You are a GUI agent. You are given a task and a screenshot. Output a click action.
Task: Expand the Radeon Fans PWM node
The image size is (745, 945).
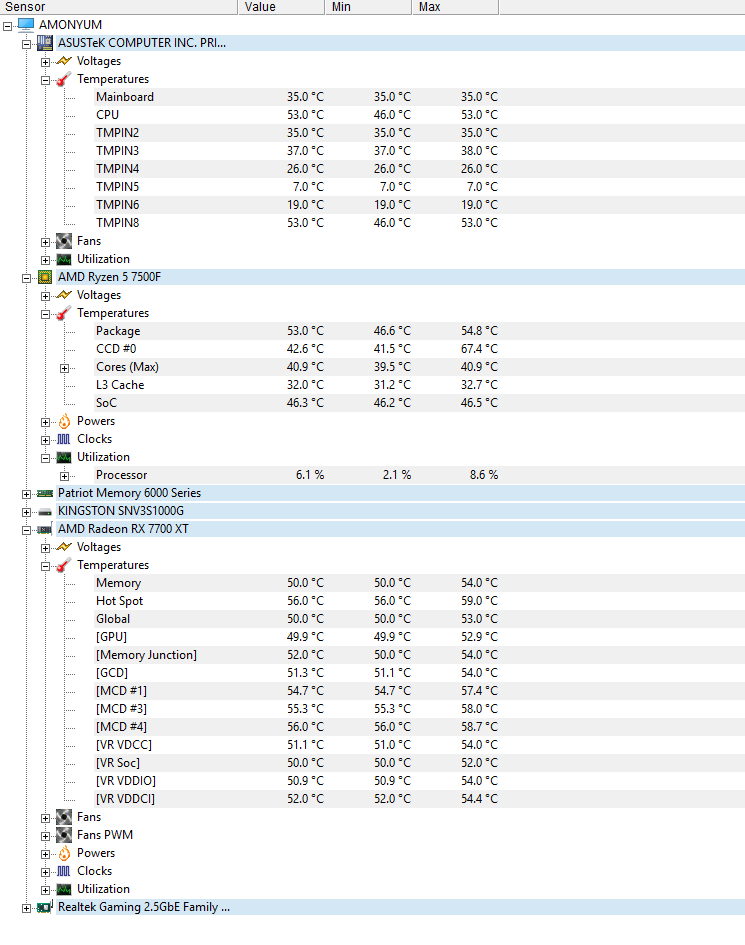45,837
